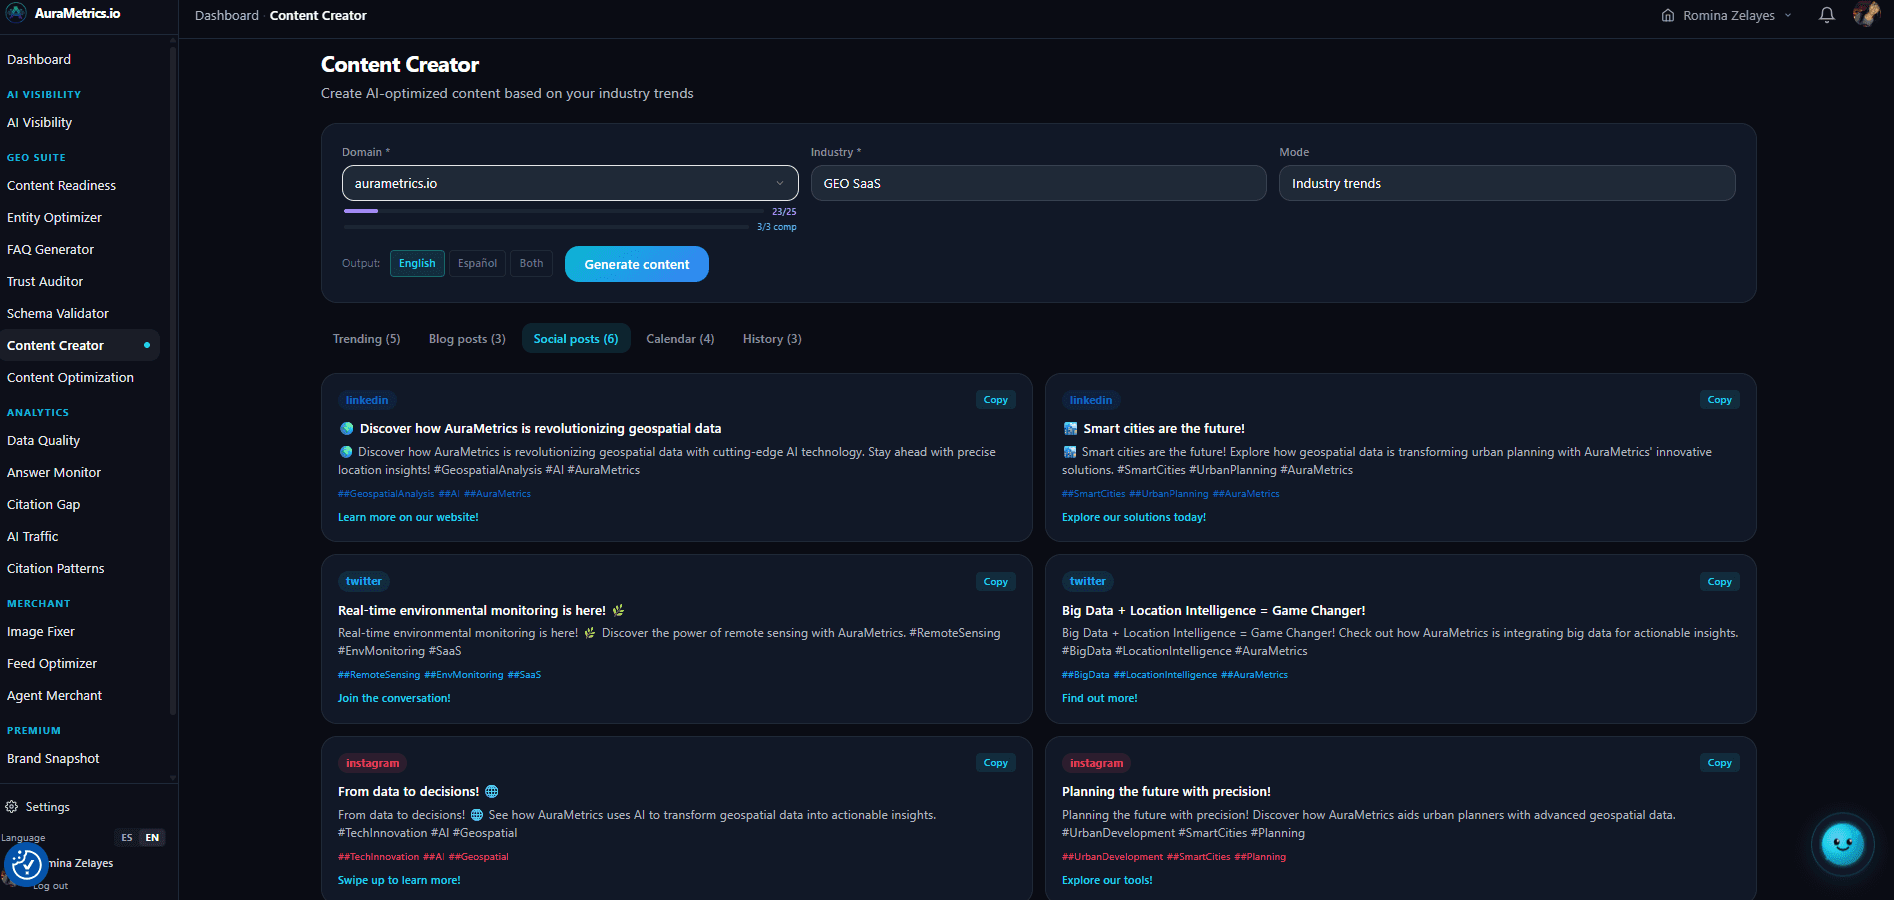Switch output to Español
1894x900 pixels.
click(x=477, y=263)
